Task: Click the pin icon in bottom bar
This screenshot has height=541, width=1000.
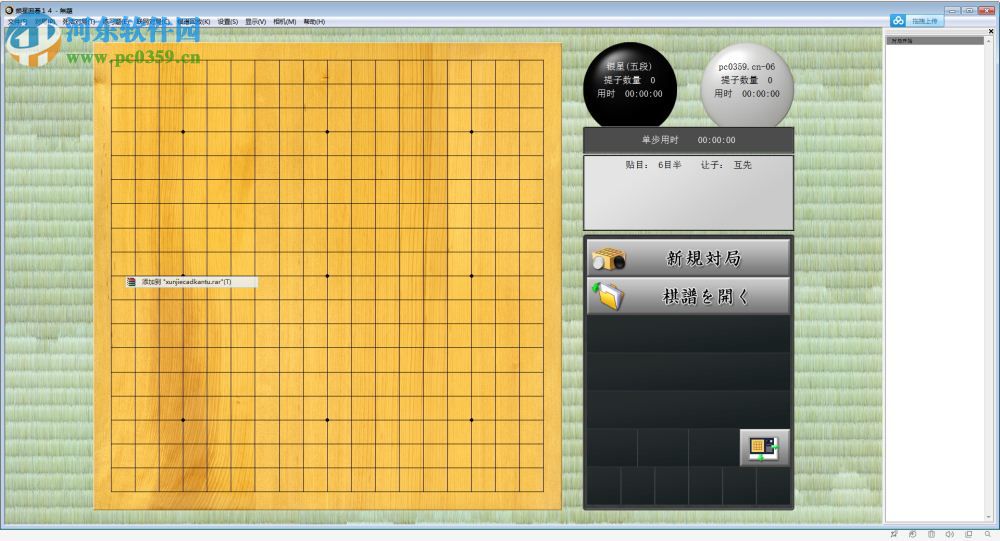Action: coord(894,534)
